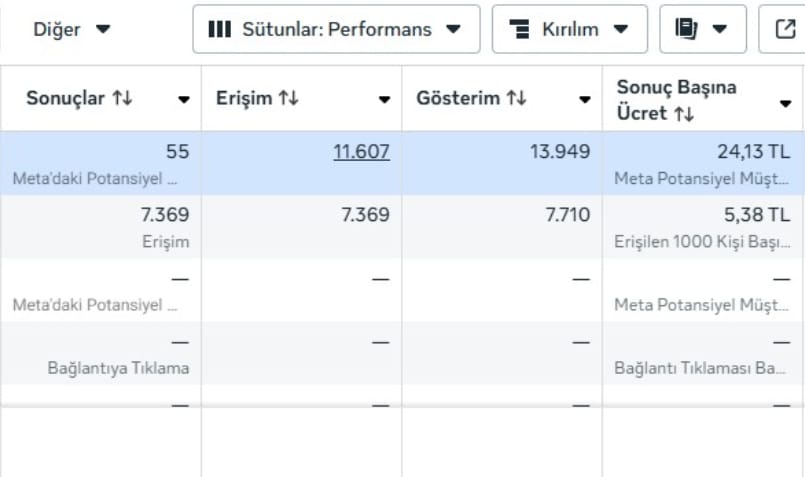Sort by Sonuç Başına Ücret arrows
The width and height of the screenshot is (805, 477).
tap(684, 113)
